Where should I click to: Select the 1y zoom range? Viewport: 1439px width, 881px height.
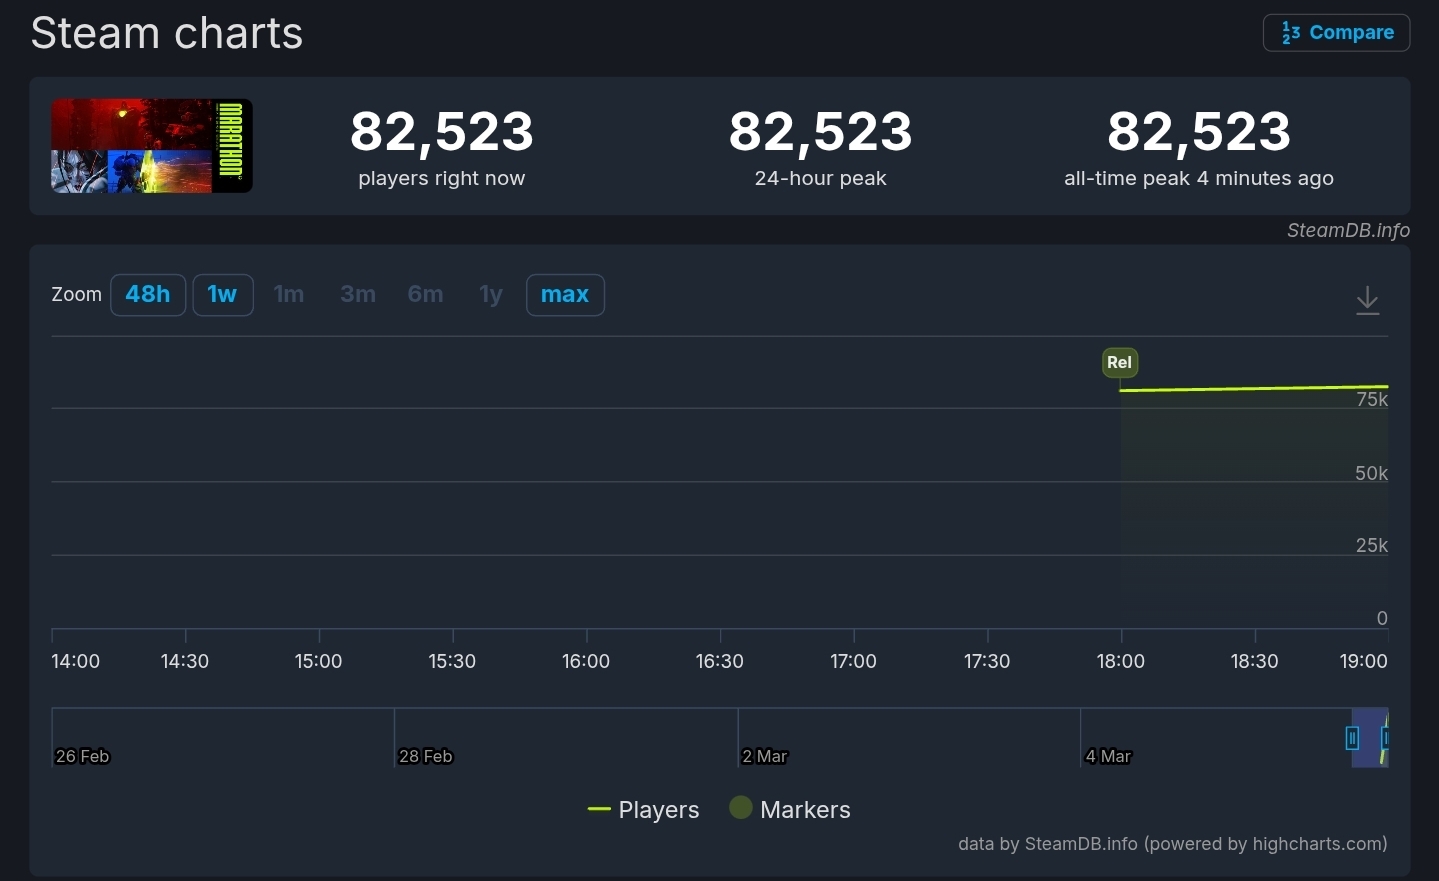(x=491, y=295)
